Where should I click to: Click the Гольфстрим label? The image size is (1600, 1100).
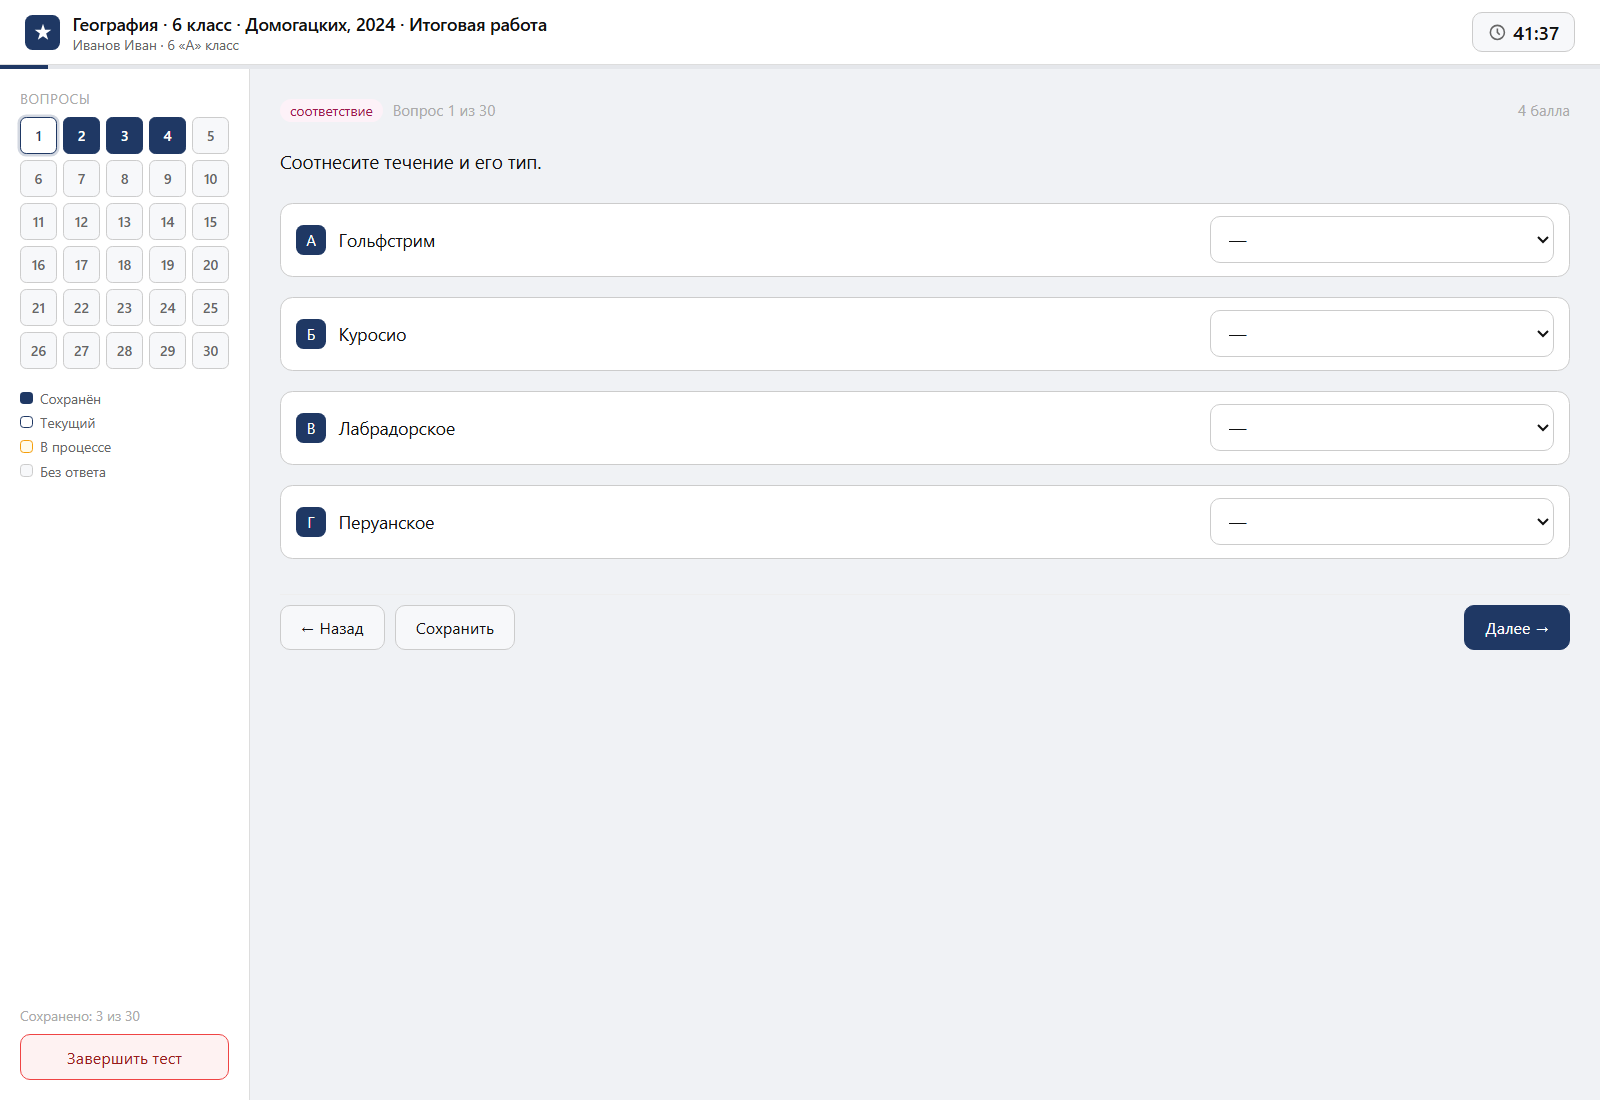coord(387,241)
